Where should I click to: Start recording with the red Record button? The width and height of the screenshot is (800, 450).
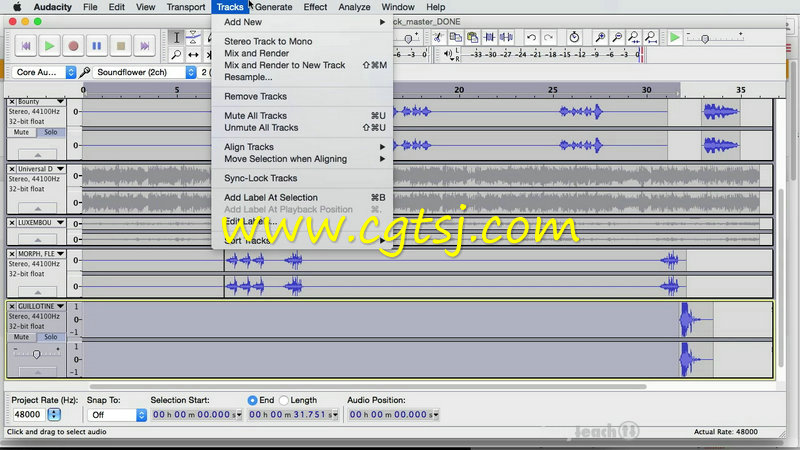(73, 46)
